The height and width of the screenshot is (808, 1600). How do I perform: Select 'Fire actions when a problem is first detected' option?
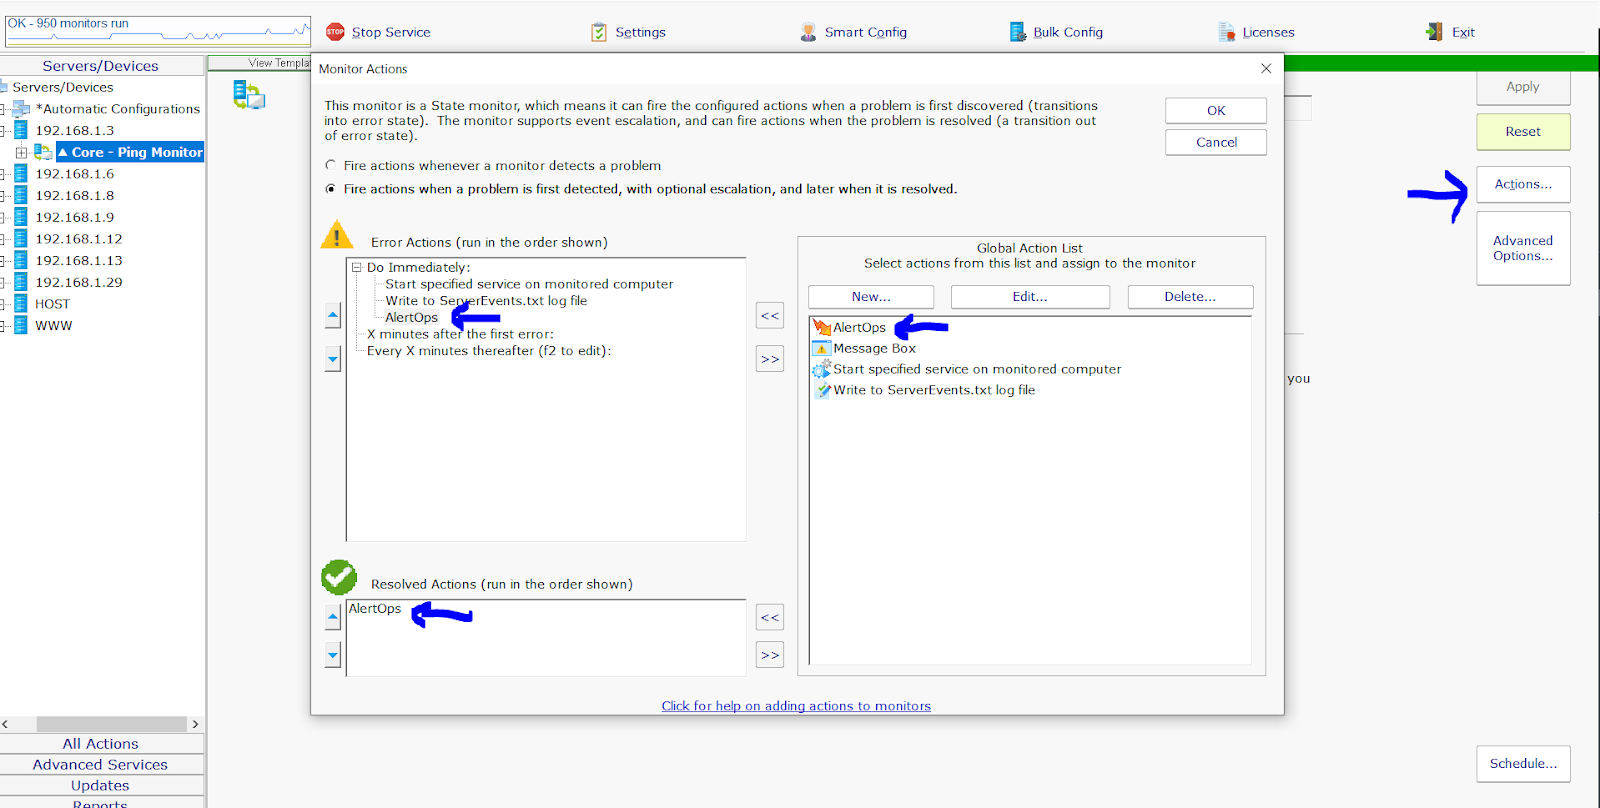(331, 189)
